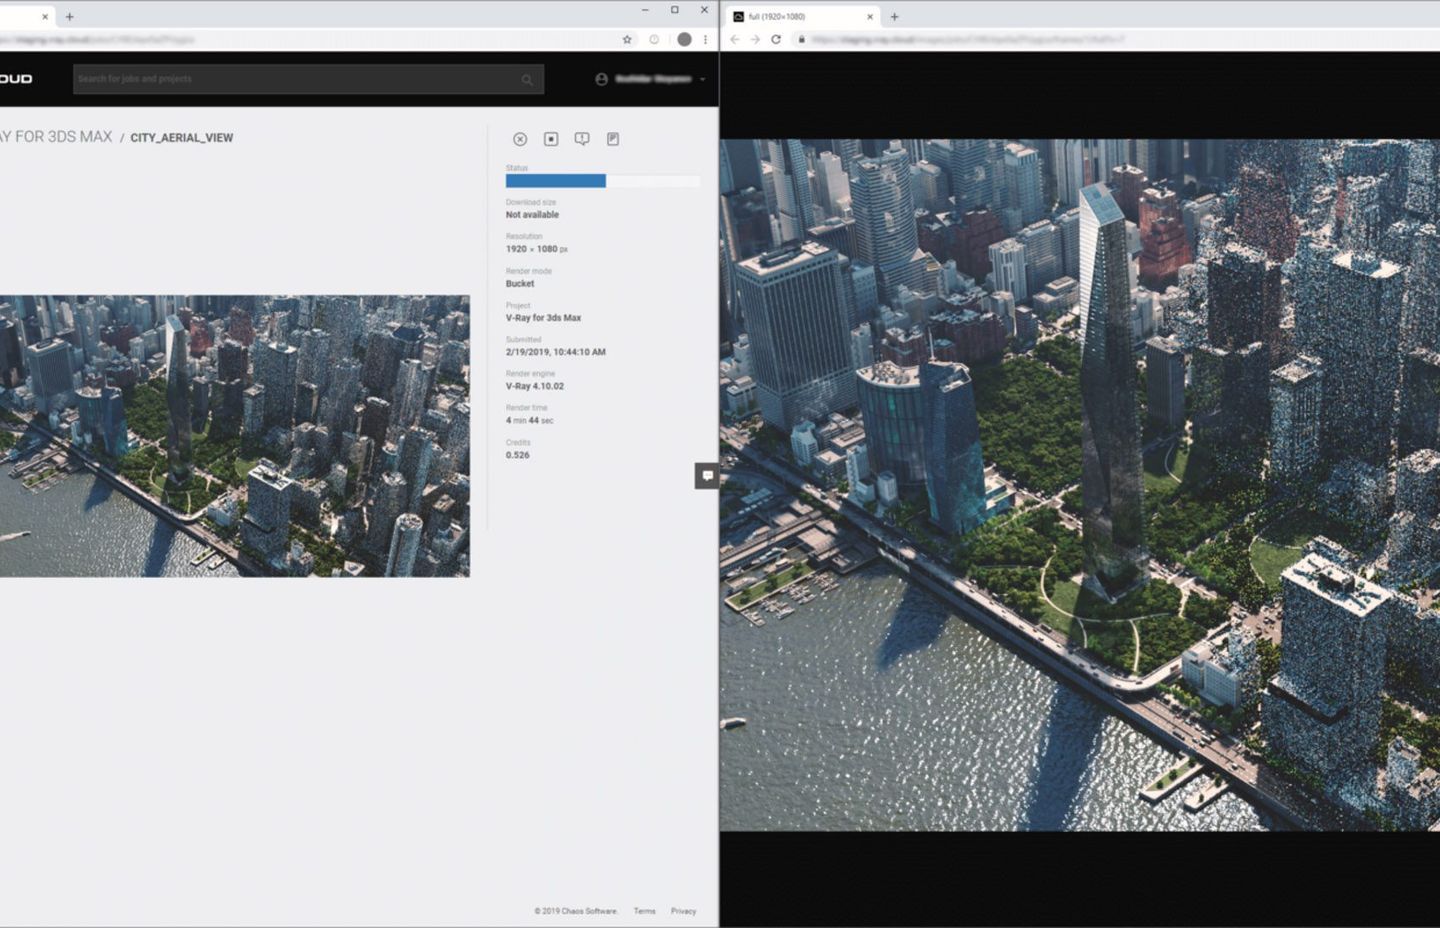The height and width of the screenshot is (928, 1440).
Task: Click the search magnifier icon
Action: click(x=527, y=79)
